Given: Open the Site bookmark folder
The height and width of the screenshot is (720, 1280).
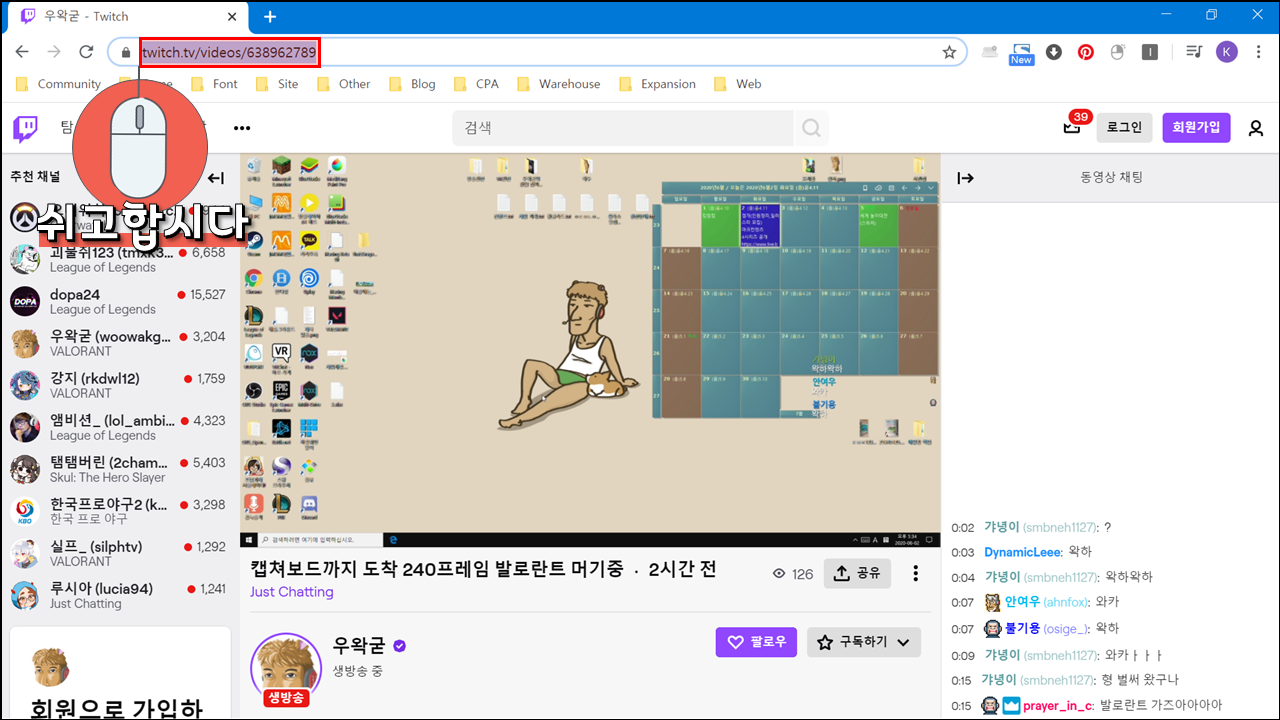Looking at the screenshot, I should point(277,84).
